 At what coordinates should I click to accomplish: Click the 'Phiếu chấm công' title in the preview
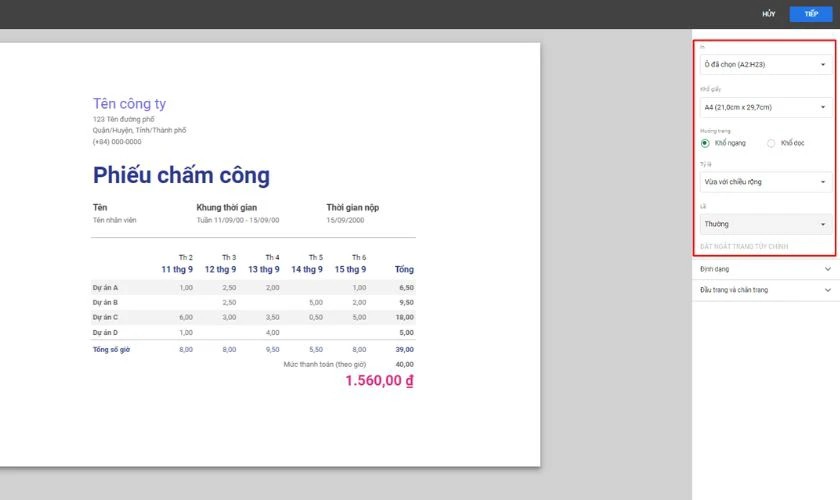click(x=181, y=175)
